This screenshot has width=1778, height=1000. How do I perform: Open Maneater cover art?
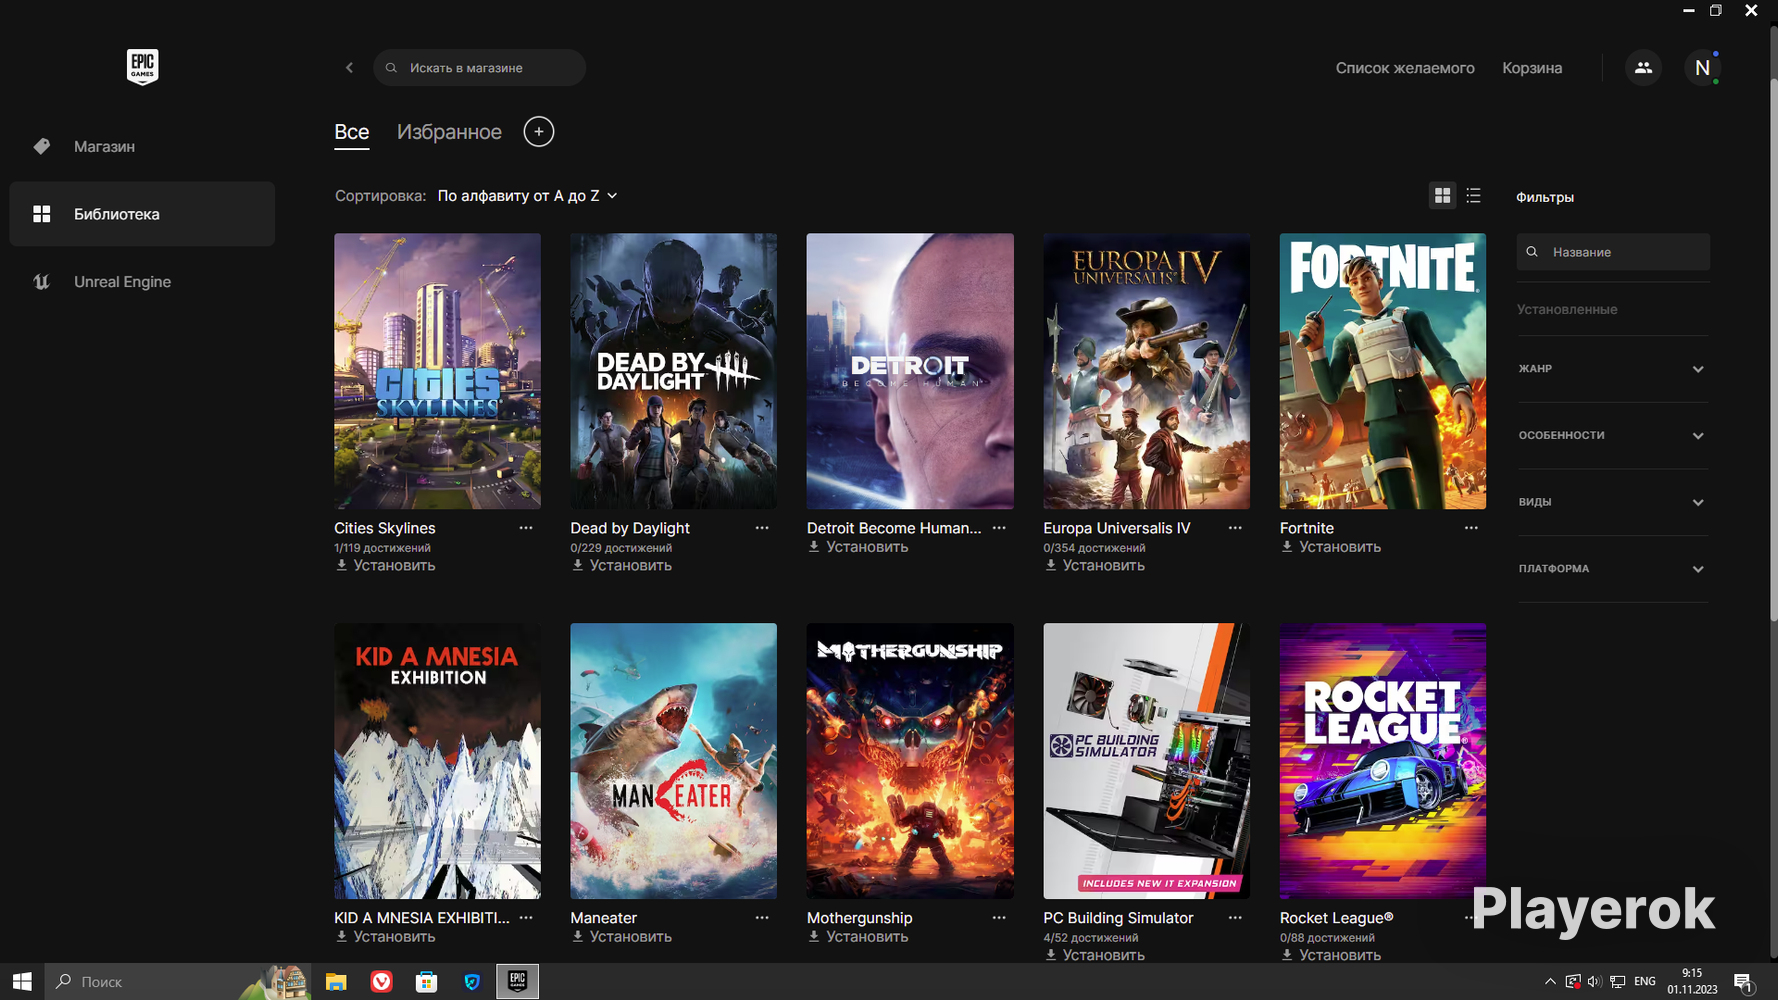pos(673,761)
